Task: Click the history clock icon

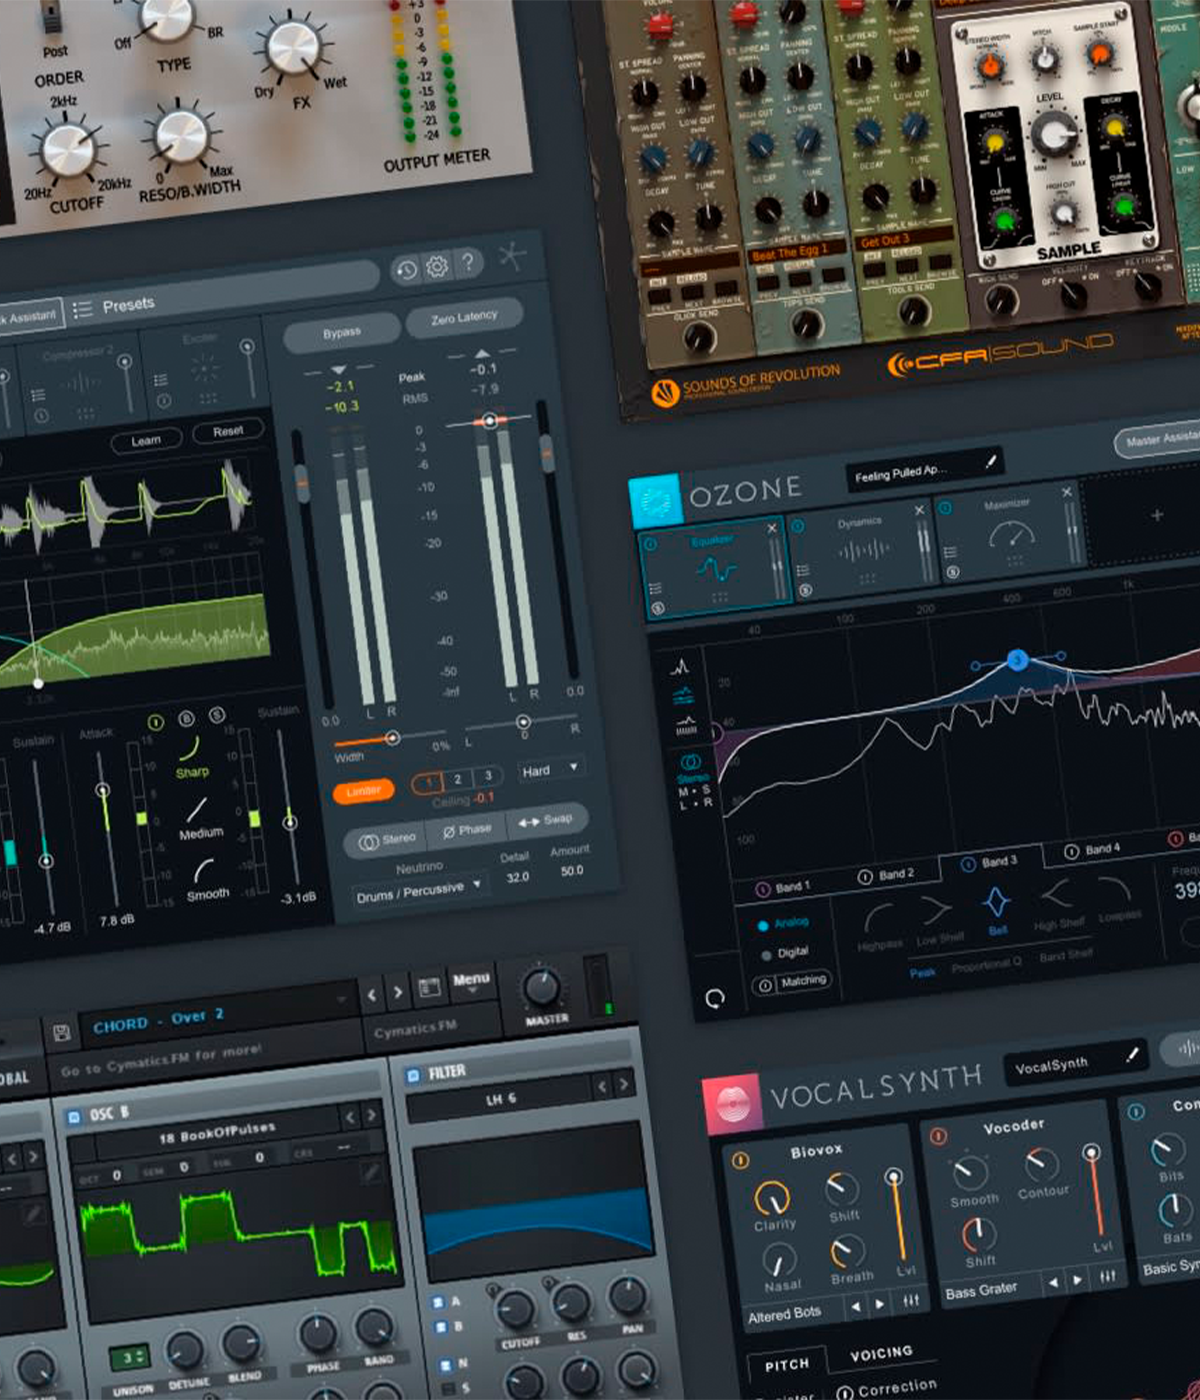Action: tap(405, 271)
